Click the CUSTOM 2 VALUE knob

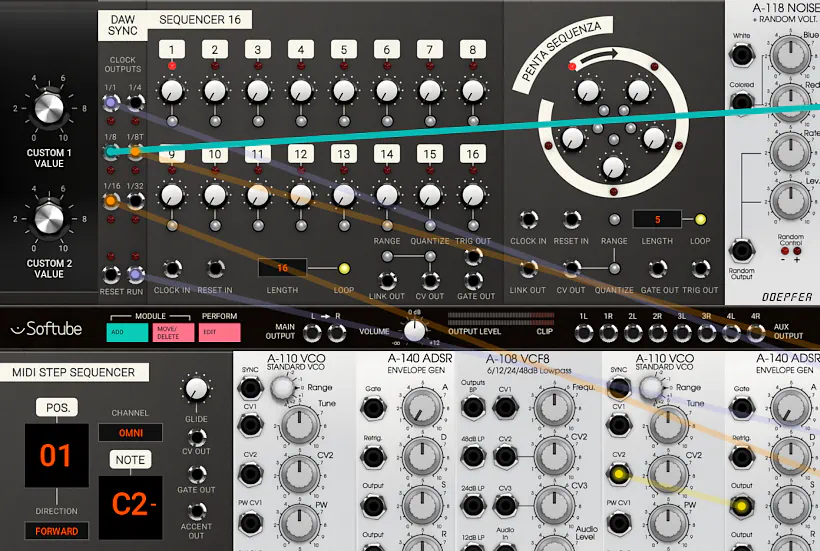49,219
